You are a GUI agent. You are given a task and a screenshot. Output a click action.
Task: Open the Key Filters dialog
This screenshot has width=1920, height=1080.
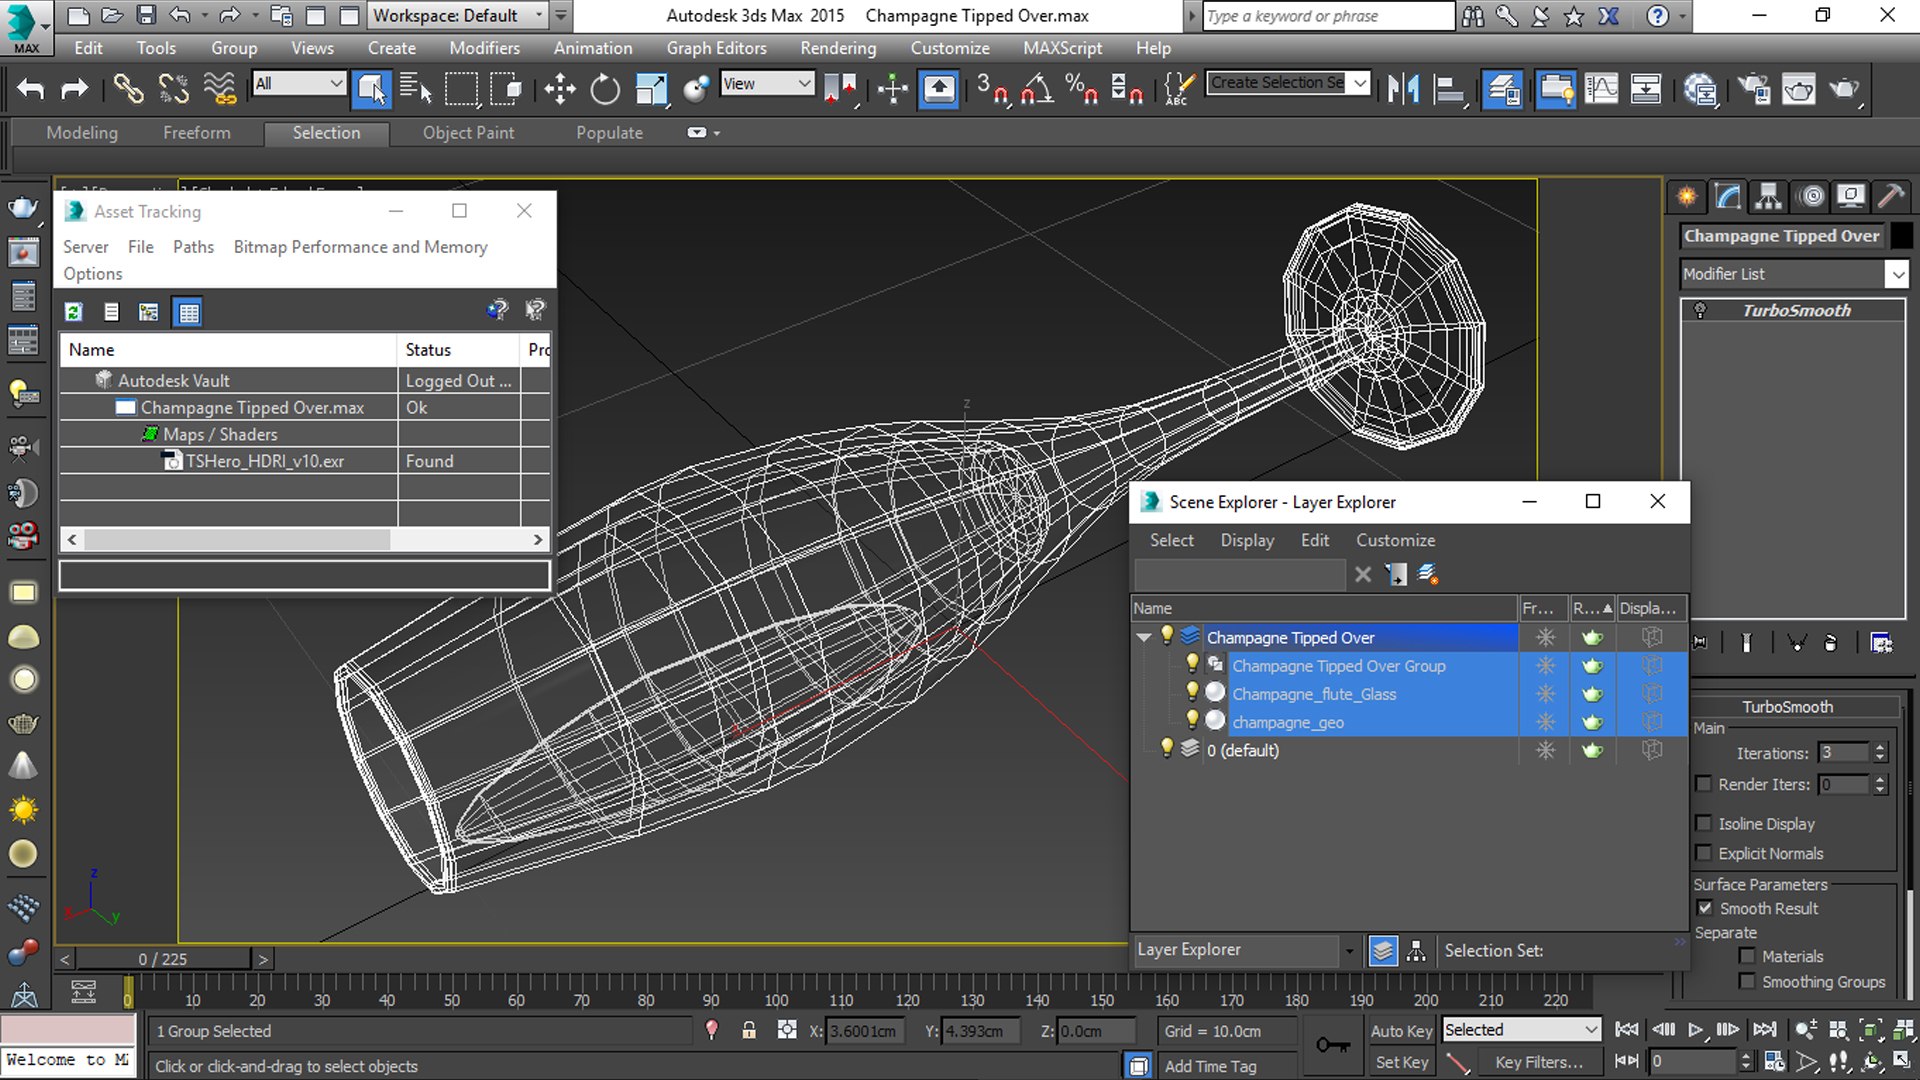1538,1062
